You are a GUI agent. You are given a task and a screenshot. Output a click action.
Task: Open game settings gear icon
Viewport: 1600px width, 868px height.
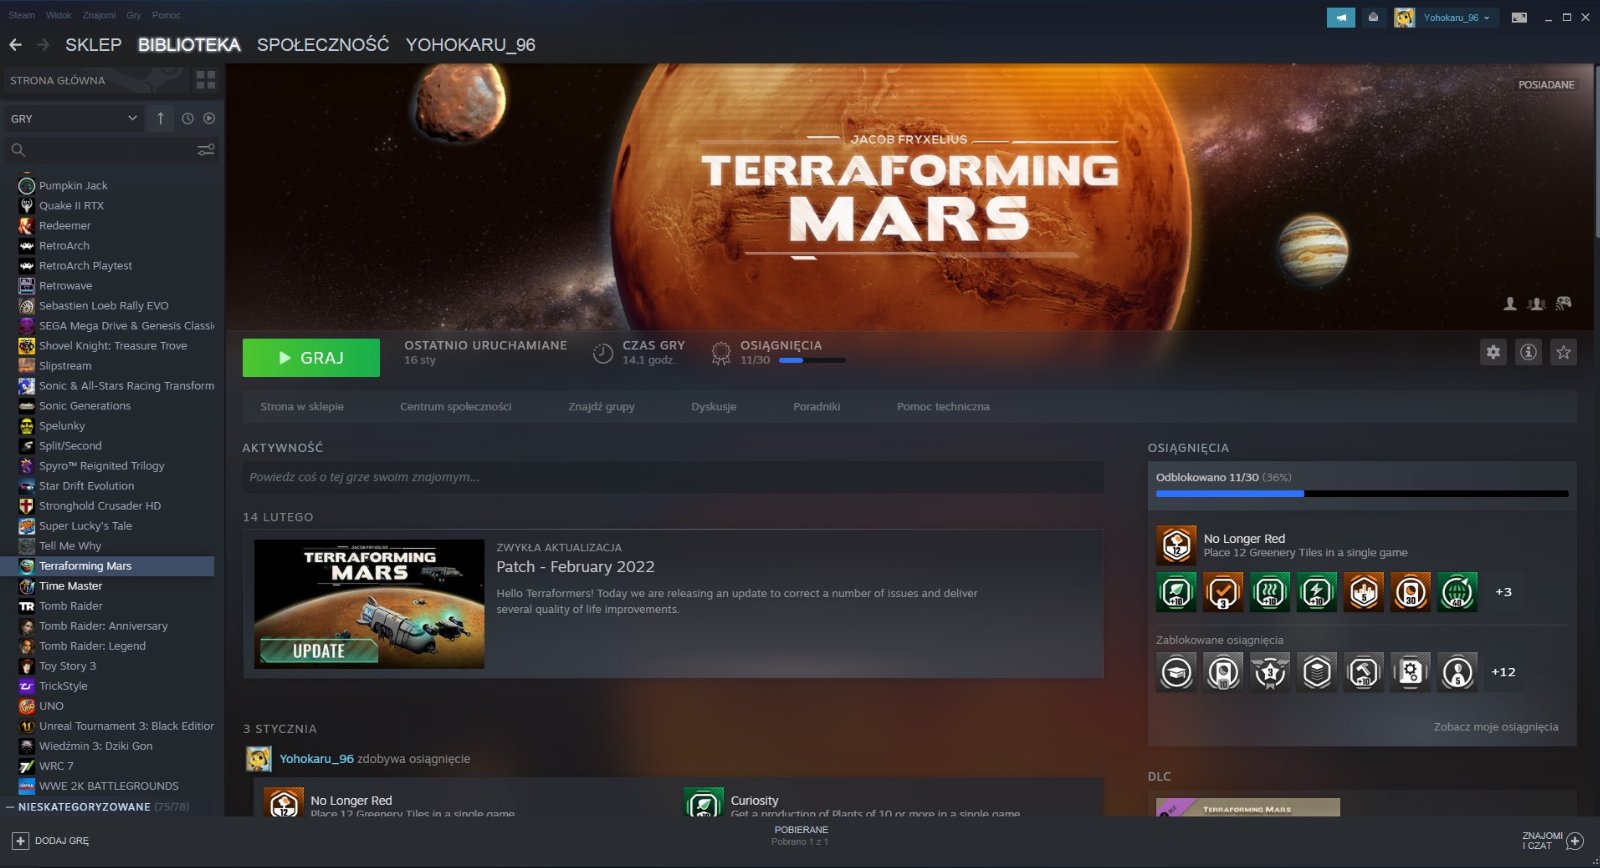1493,352
